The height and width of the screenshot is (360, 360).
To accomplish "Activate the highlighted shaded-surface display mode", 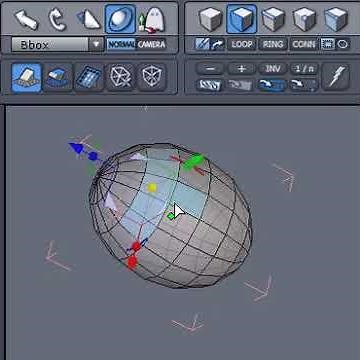I will coord(26,78).
